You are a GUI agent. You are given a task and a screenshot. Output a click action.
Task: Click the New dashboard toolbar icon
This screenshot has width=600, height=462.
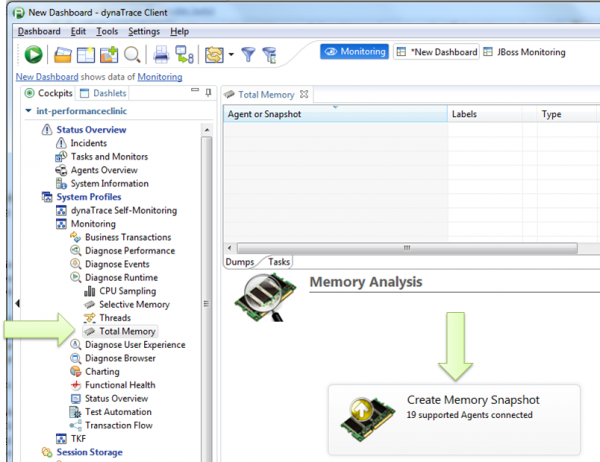tap(86, 54)
